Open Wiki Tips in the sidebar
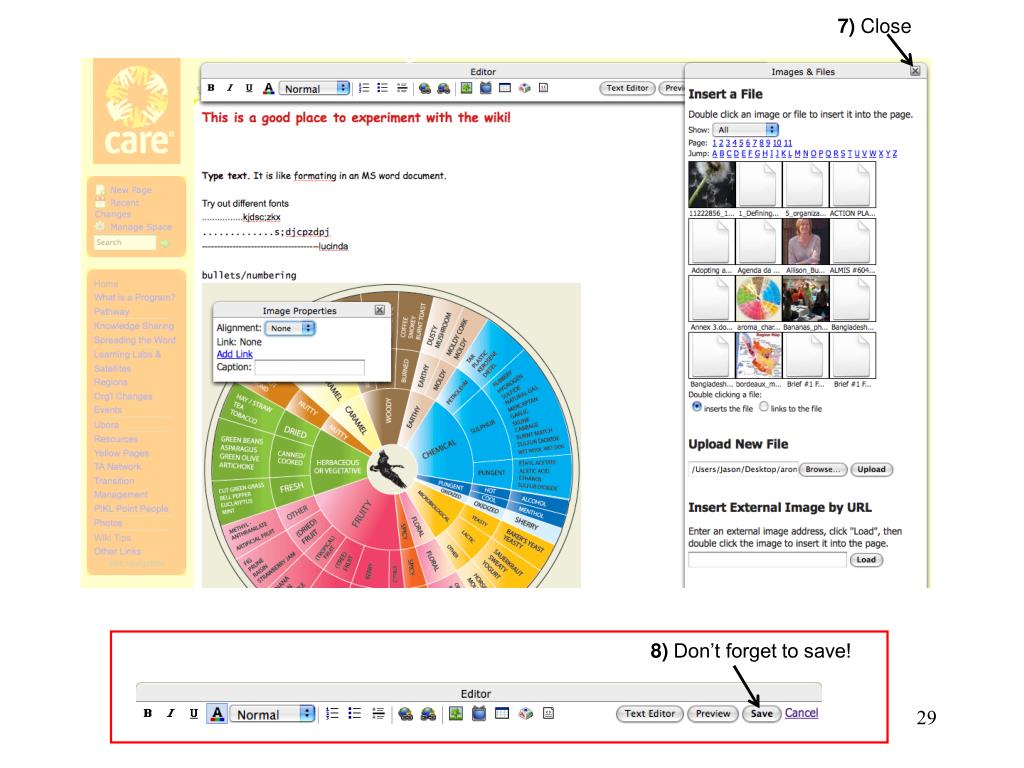Screen dimensions: 1024x768 [112, 537]
